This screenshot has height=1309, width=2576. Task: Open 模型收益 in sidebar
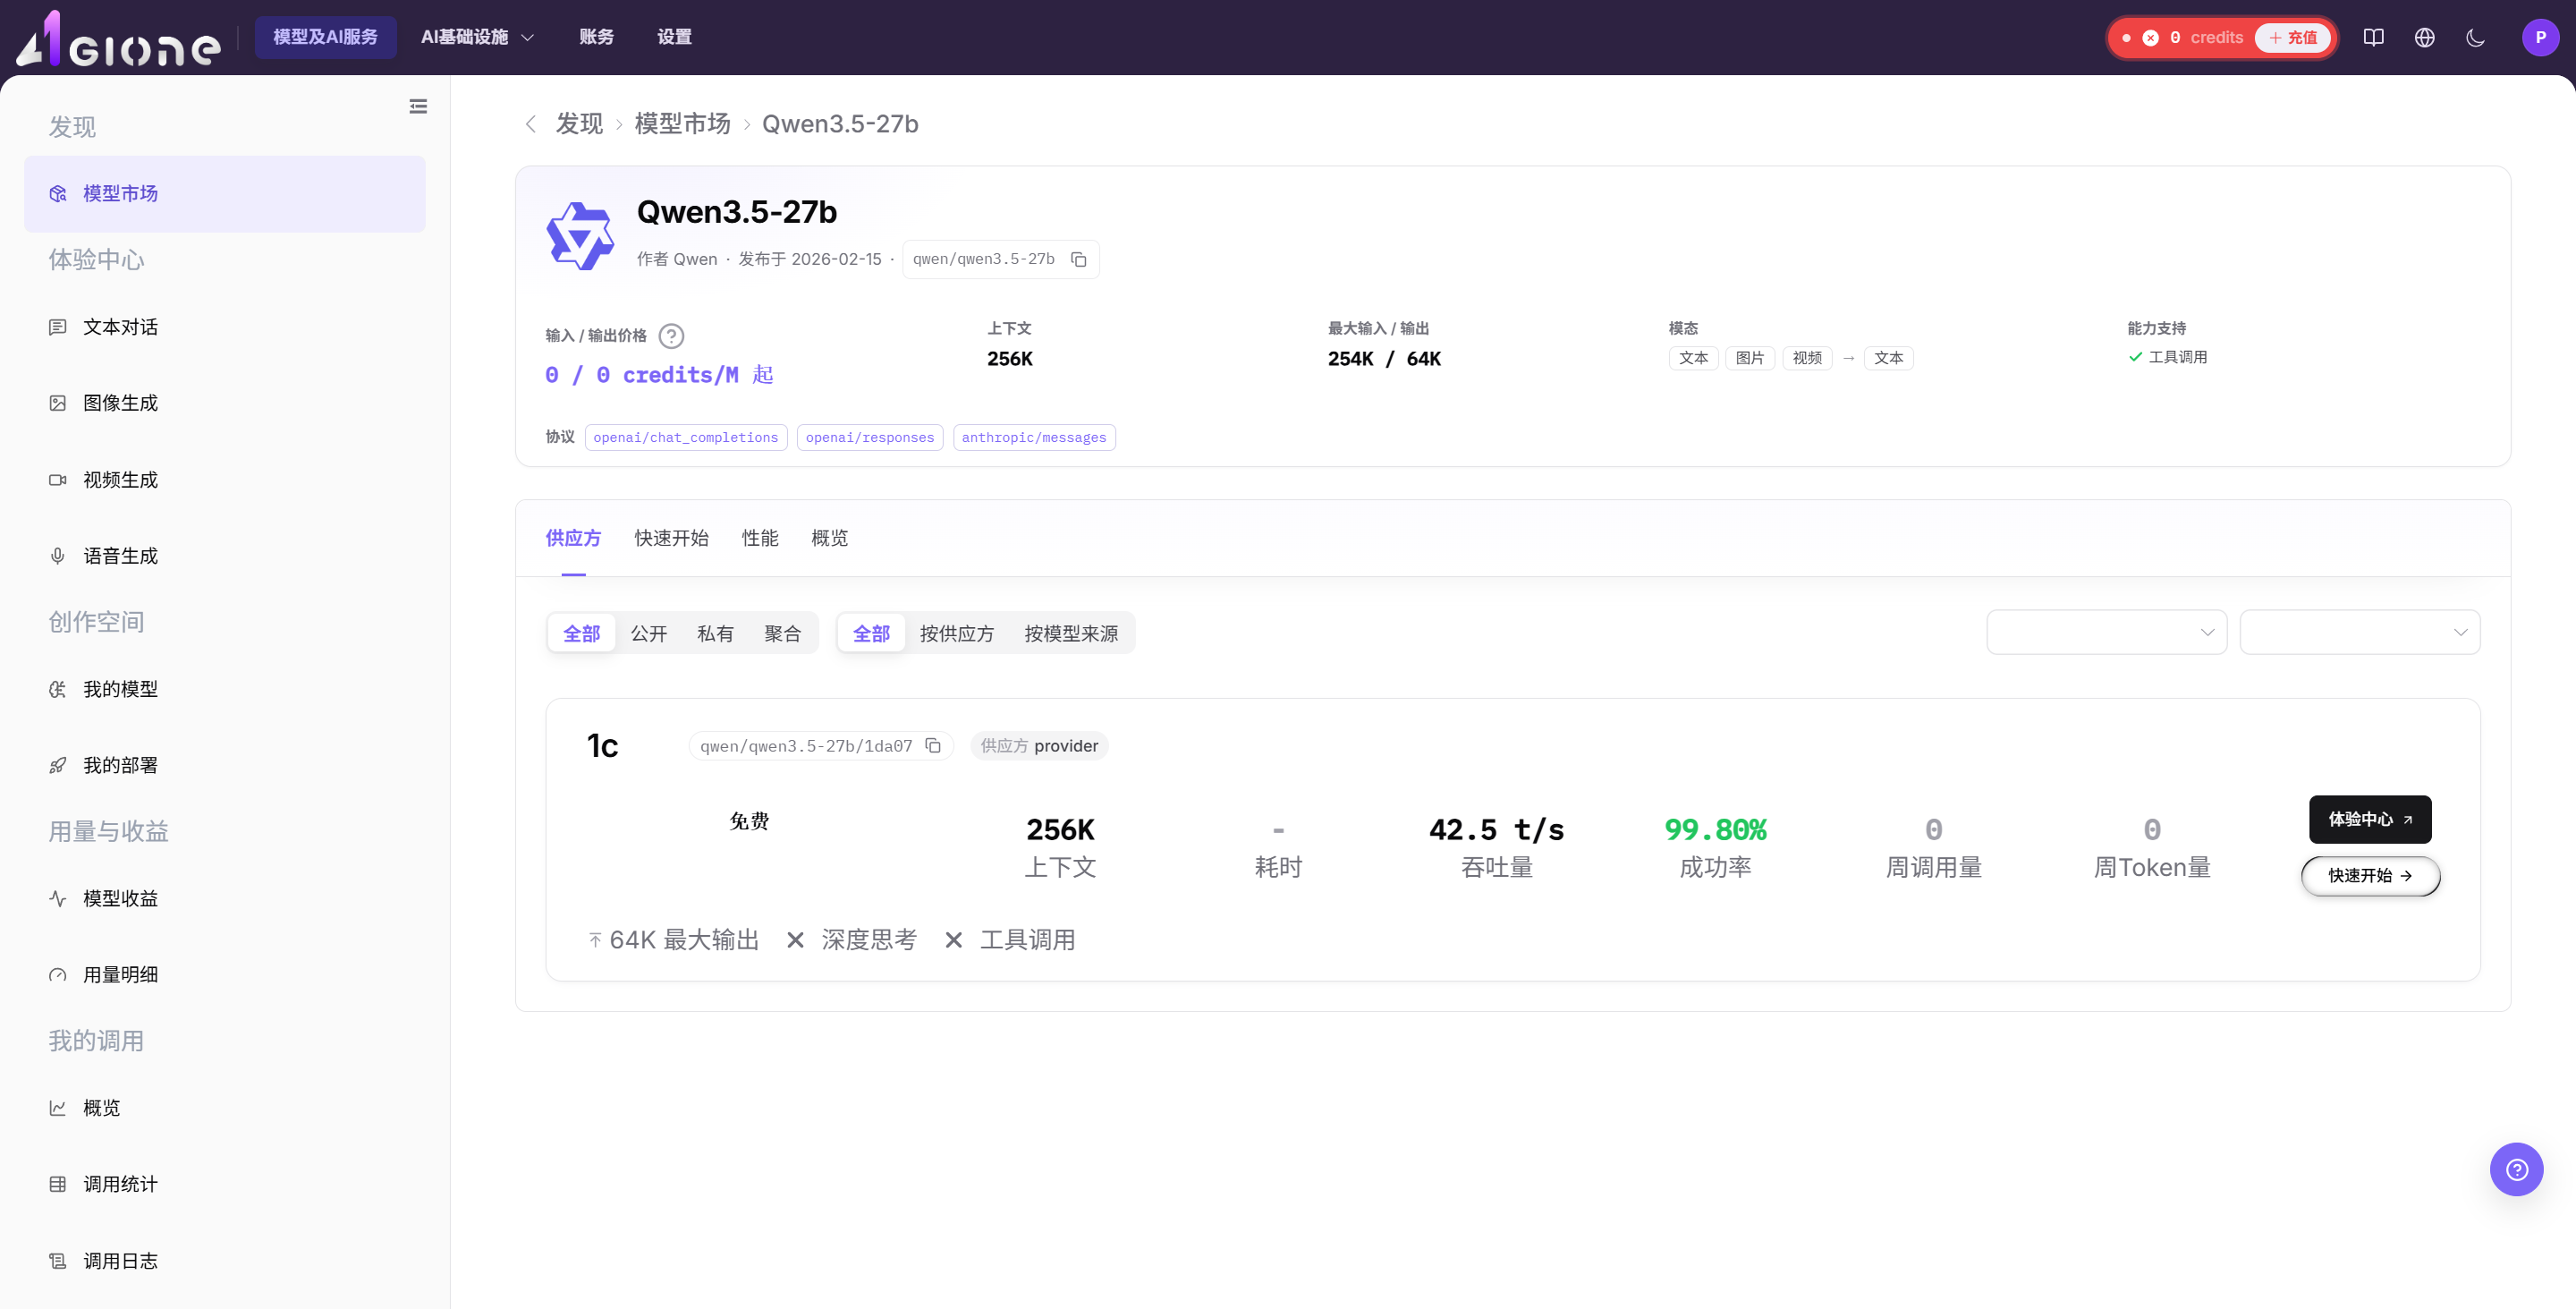click(224, 898)
